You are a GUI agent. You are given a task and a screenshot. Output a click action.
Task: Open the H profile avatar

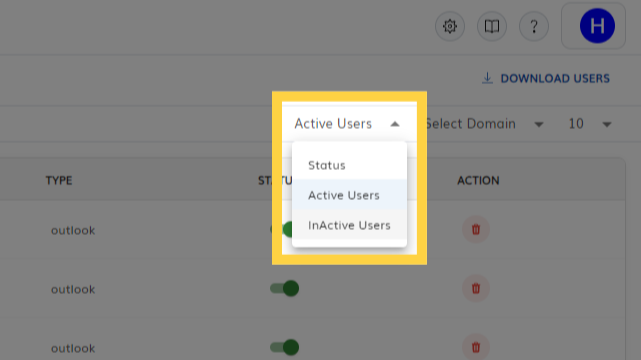tap(597, 26)
